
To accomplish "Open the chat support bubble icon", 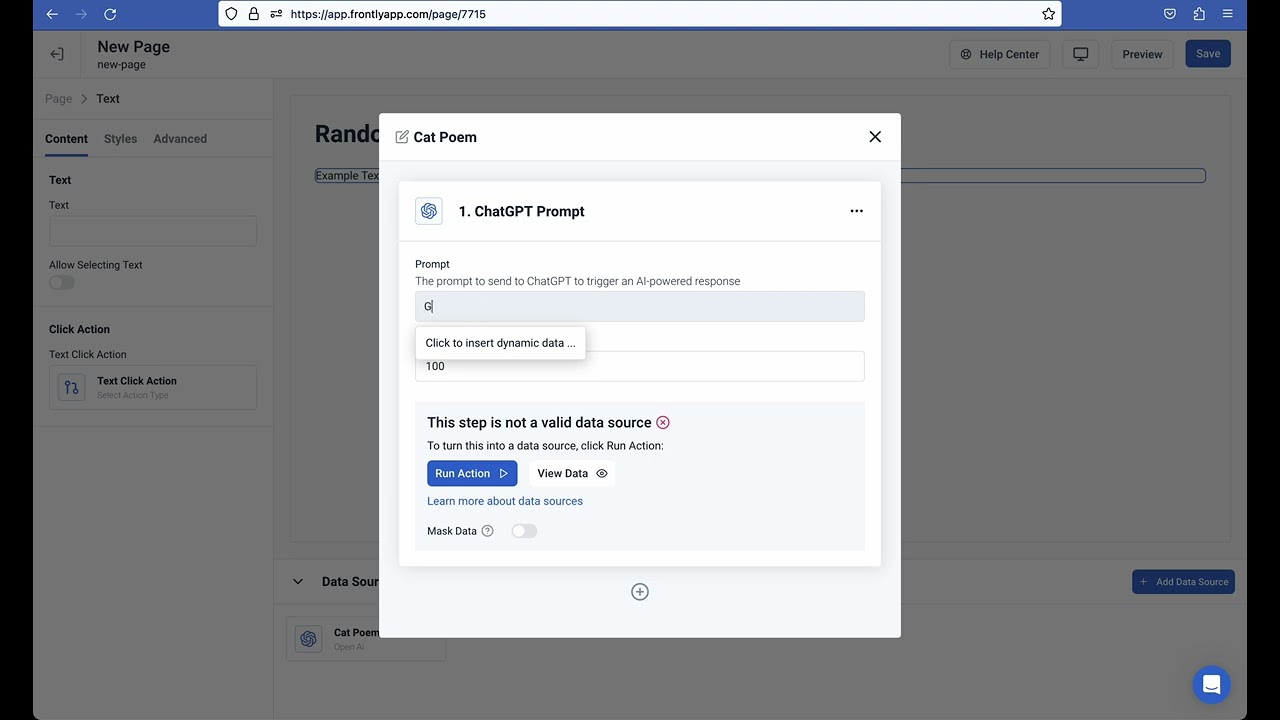I will tap(1211, 685).
